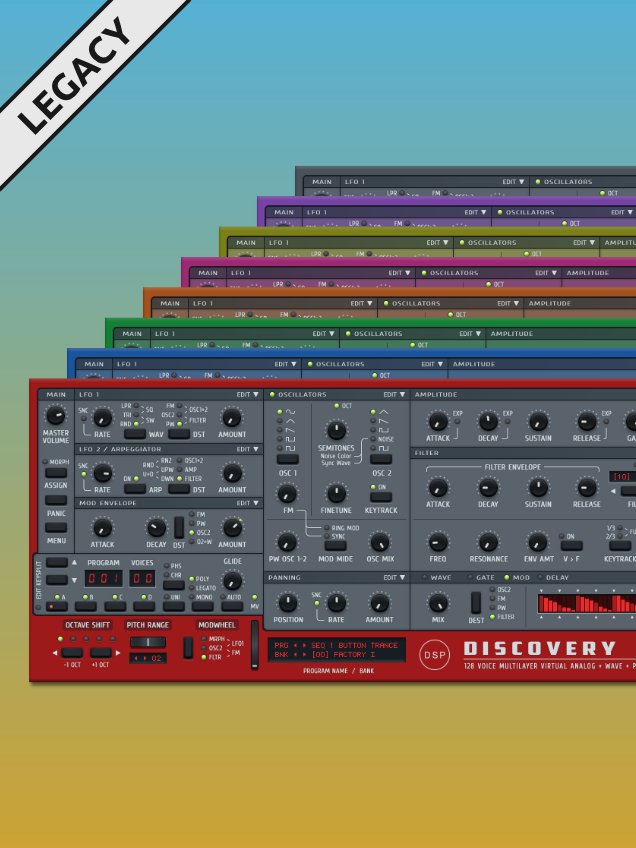The width and height of the screenshot is (636, 848).
Task: Click the PROGRAM number display 001
Action: (x=103, y=579)
